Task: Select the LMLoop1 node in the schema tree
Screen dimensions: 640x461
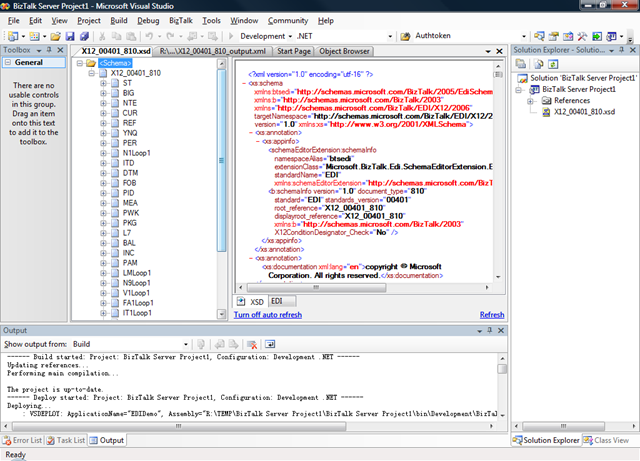Action: pos(137,273)
